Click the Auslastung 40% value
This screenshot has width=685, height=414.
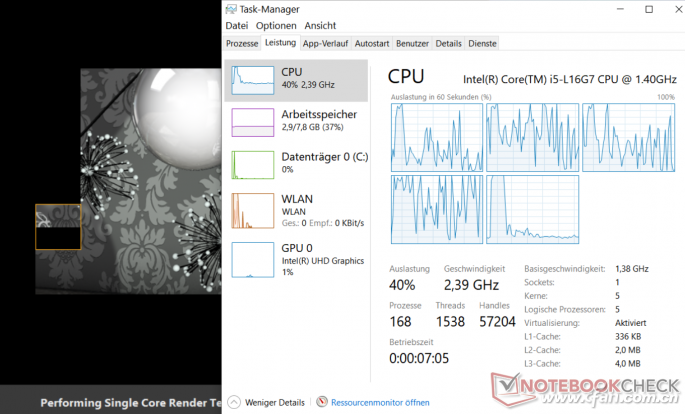pyautogui.click(x=402, y=285)
